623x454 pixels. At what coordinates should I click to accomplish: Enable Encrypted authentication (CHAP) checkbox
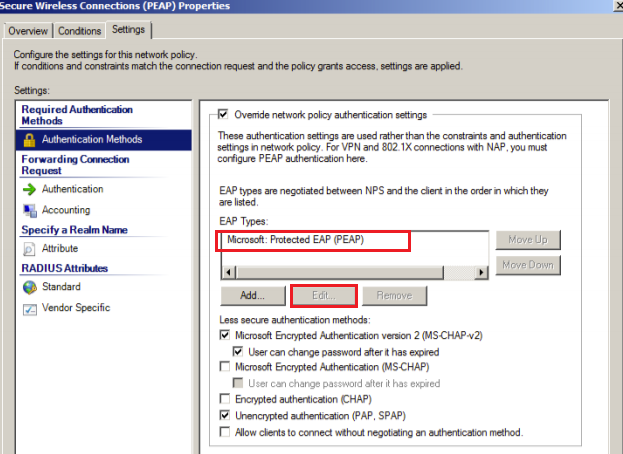point(223,399)
